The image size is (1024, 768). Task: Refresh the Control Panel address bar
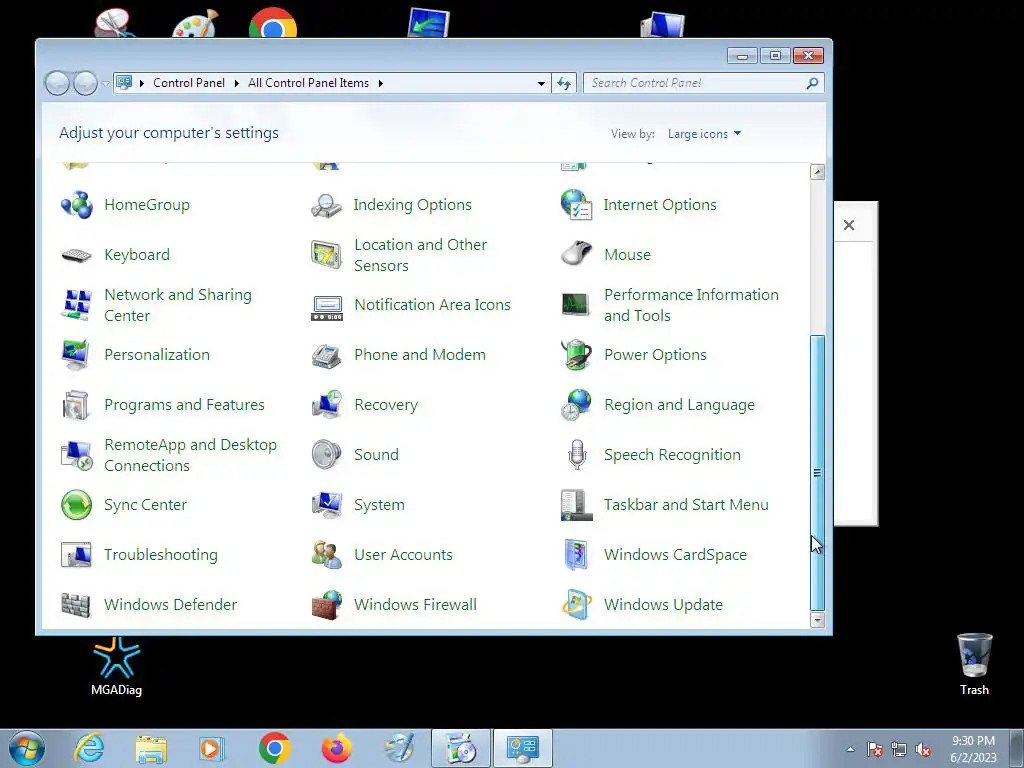point(564,84)
